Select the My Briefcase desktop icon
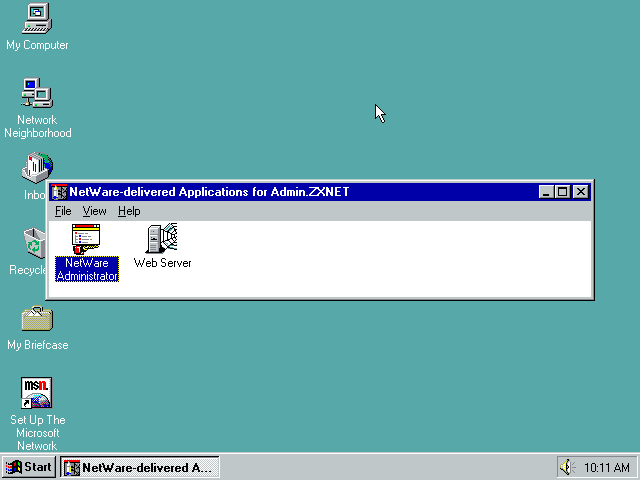This screenshot has width=640, height=480. (37, 318)
